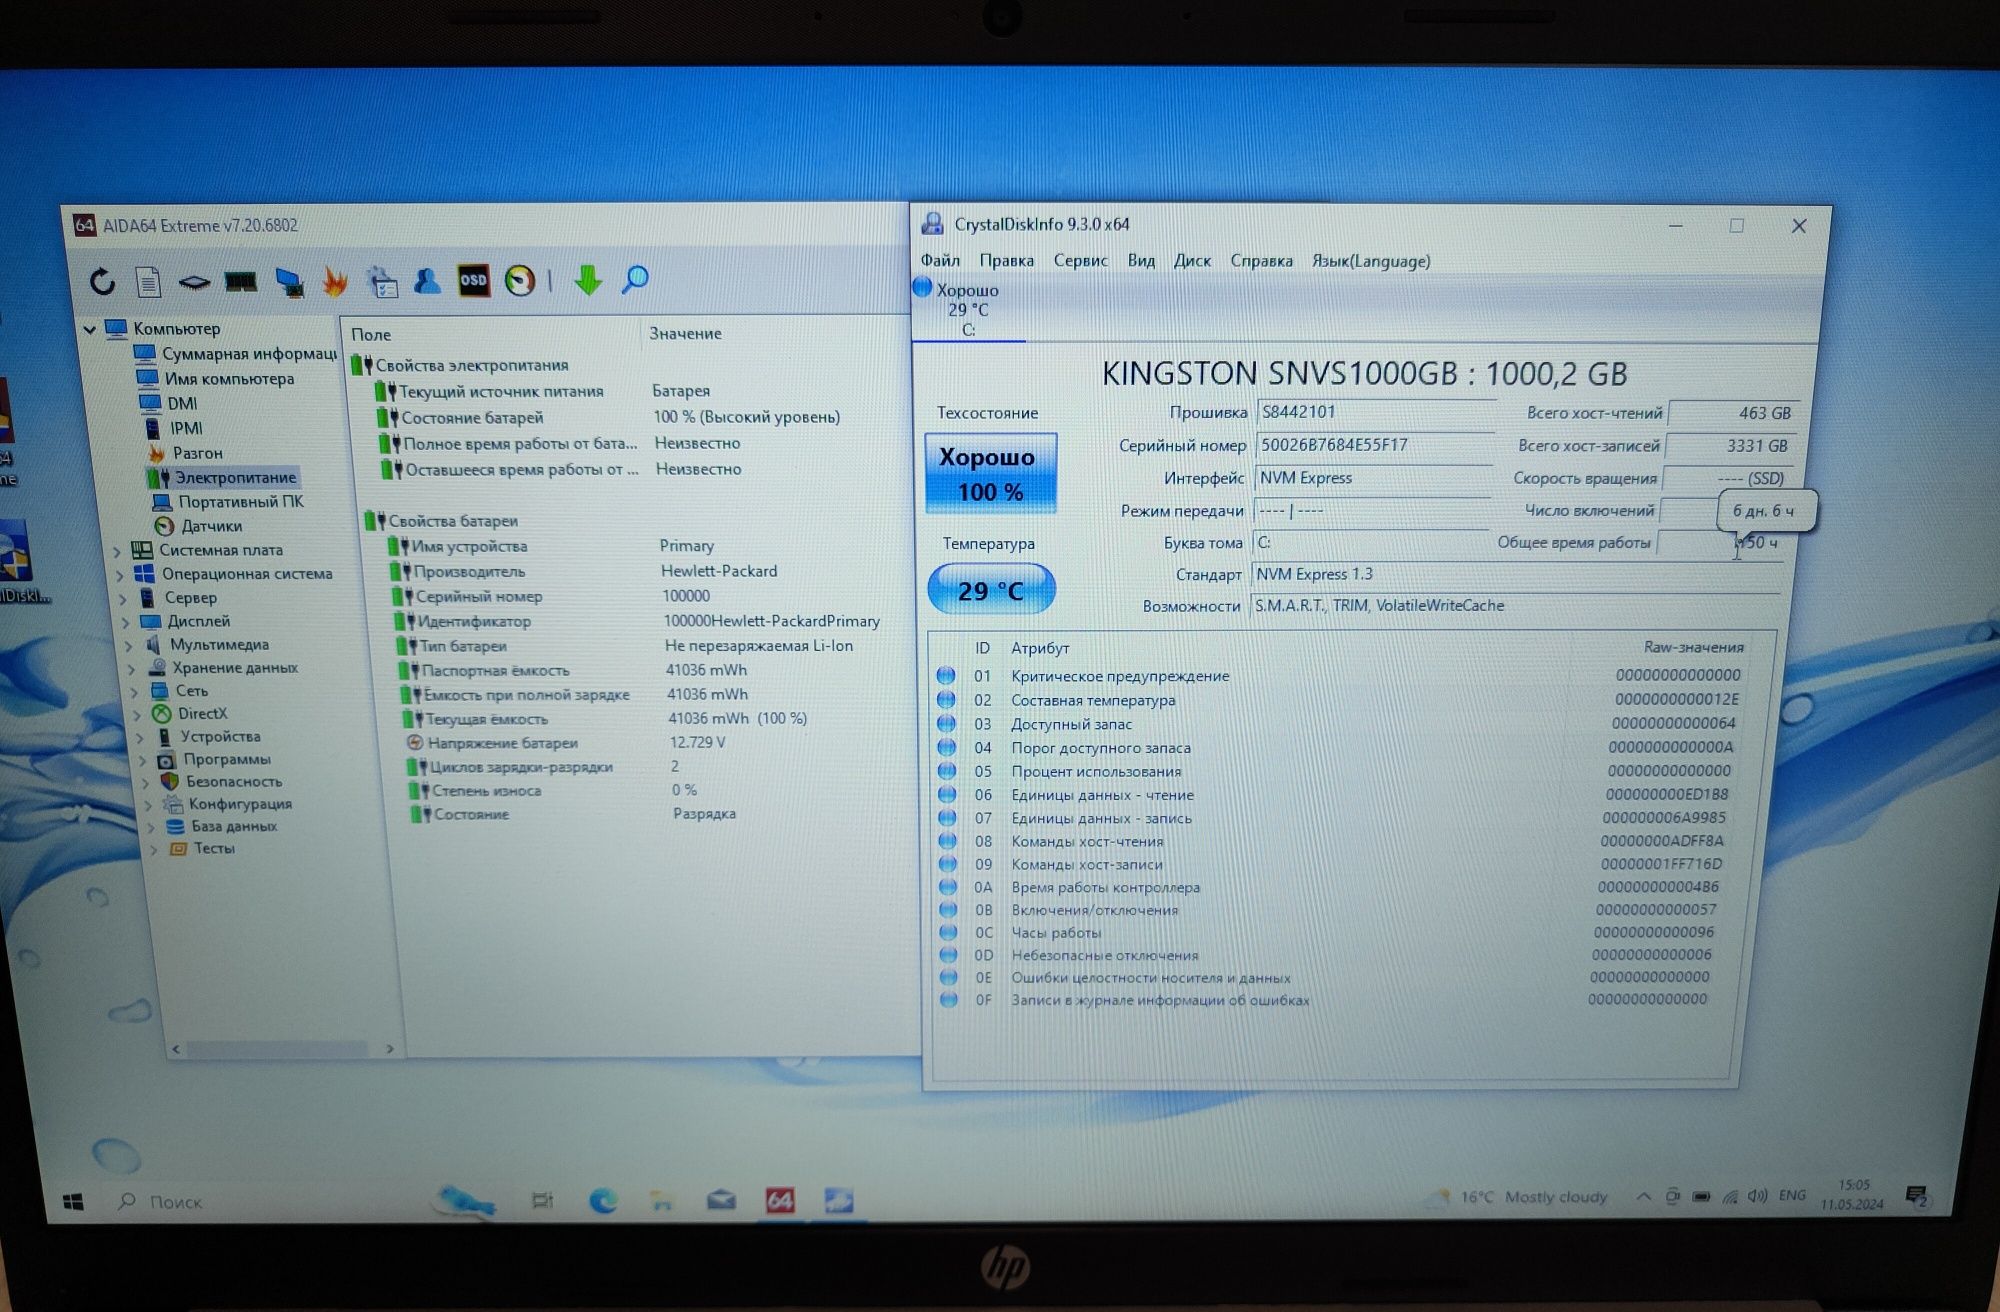
Task: Expand the Операционная система node
Action: [121, 575]
